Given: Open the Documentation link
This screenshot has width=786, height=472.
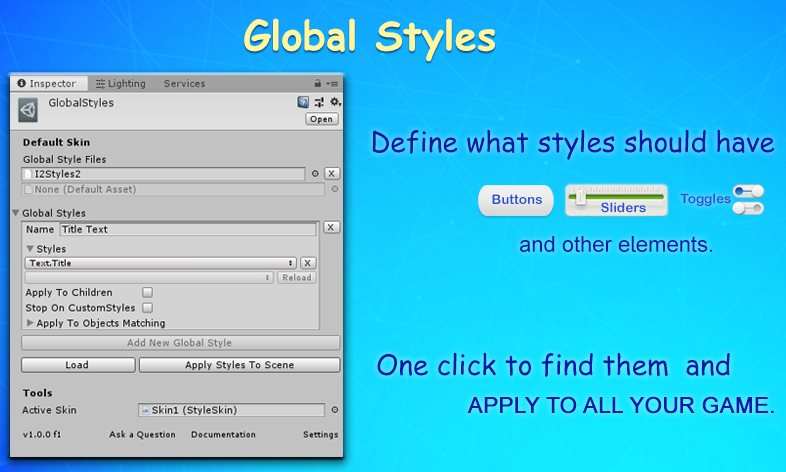Looking at the screenshot, I should point(223,434).
